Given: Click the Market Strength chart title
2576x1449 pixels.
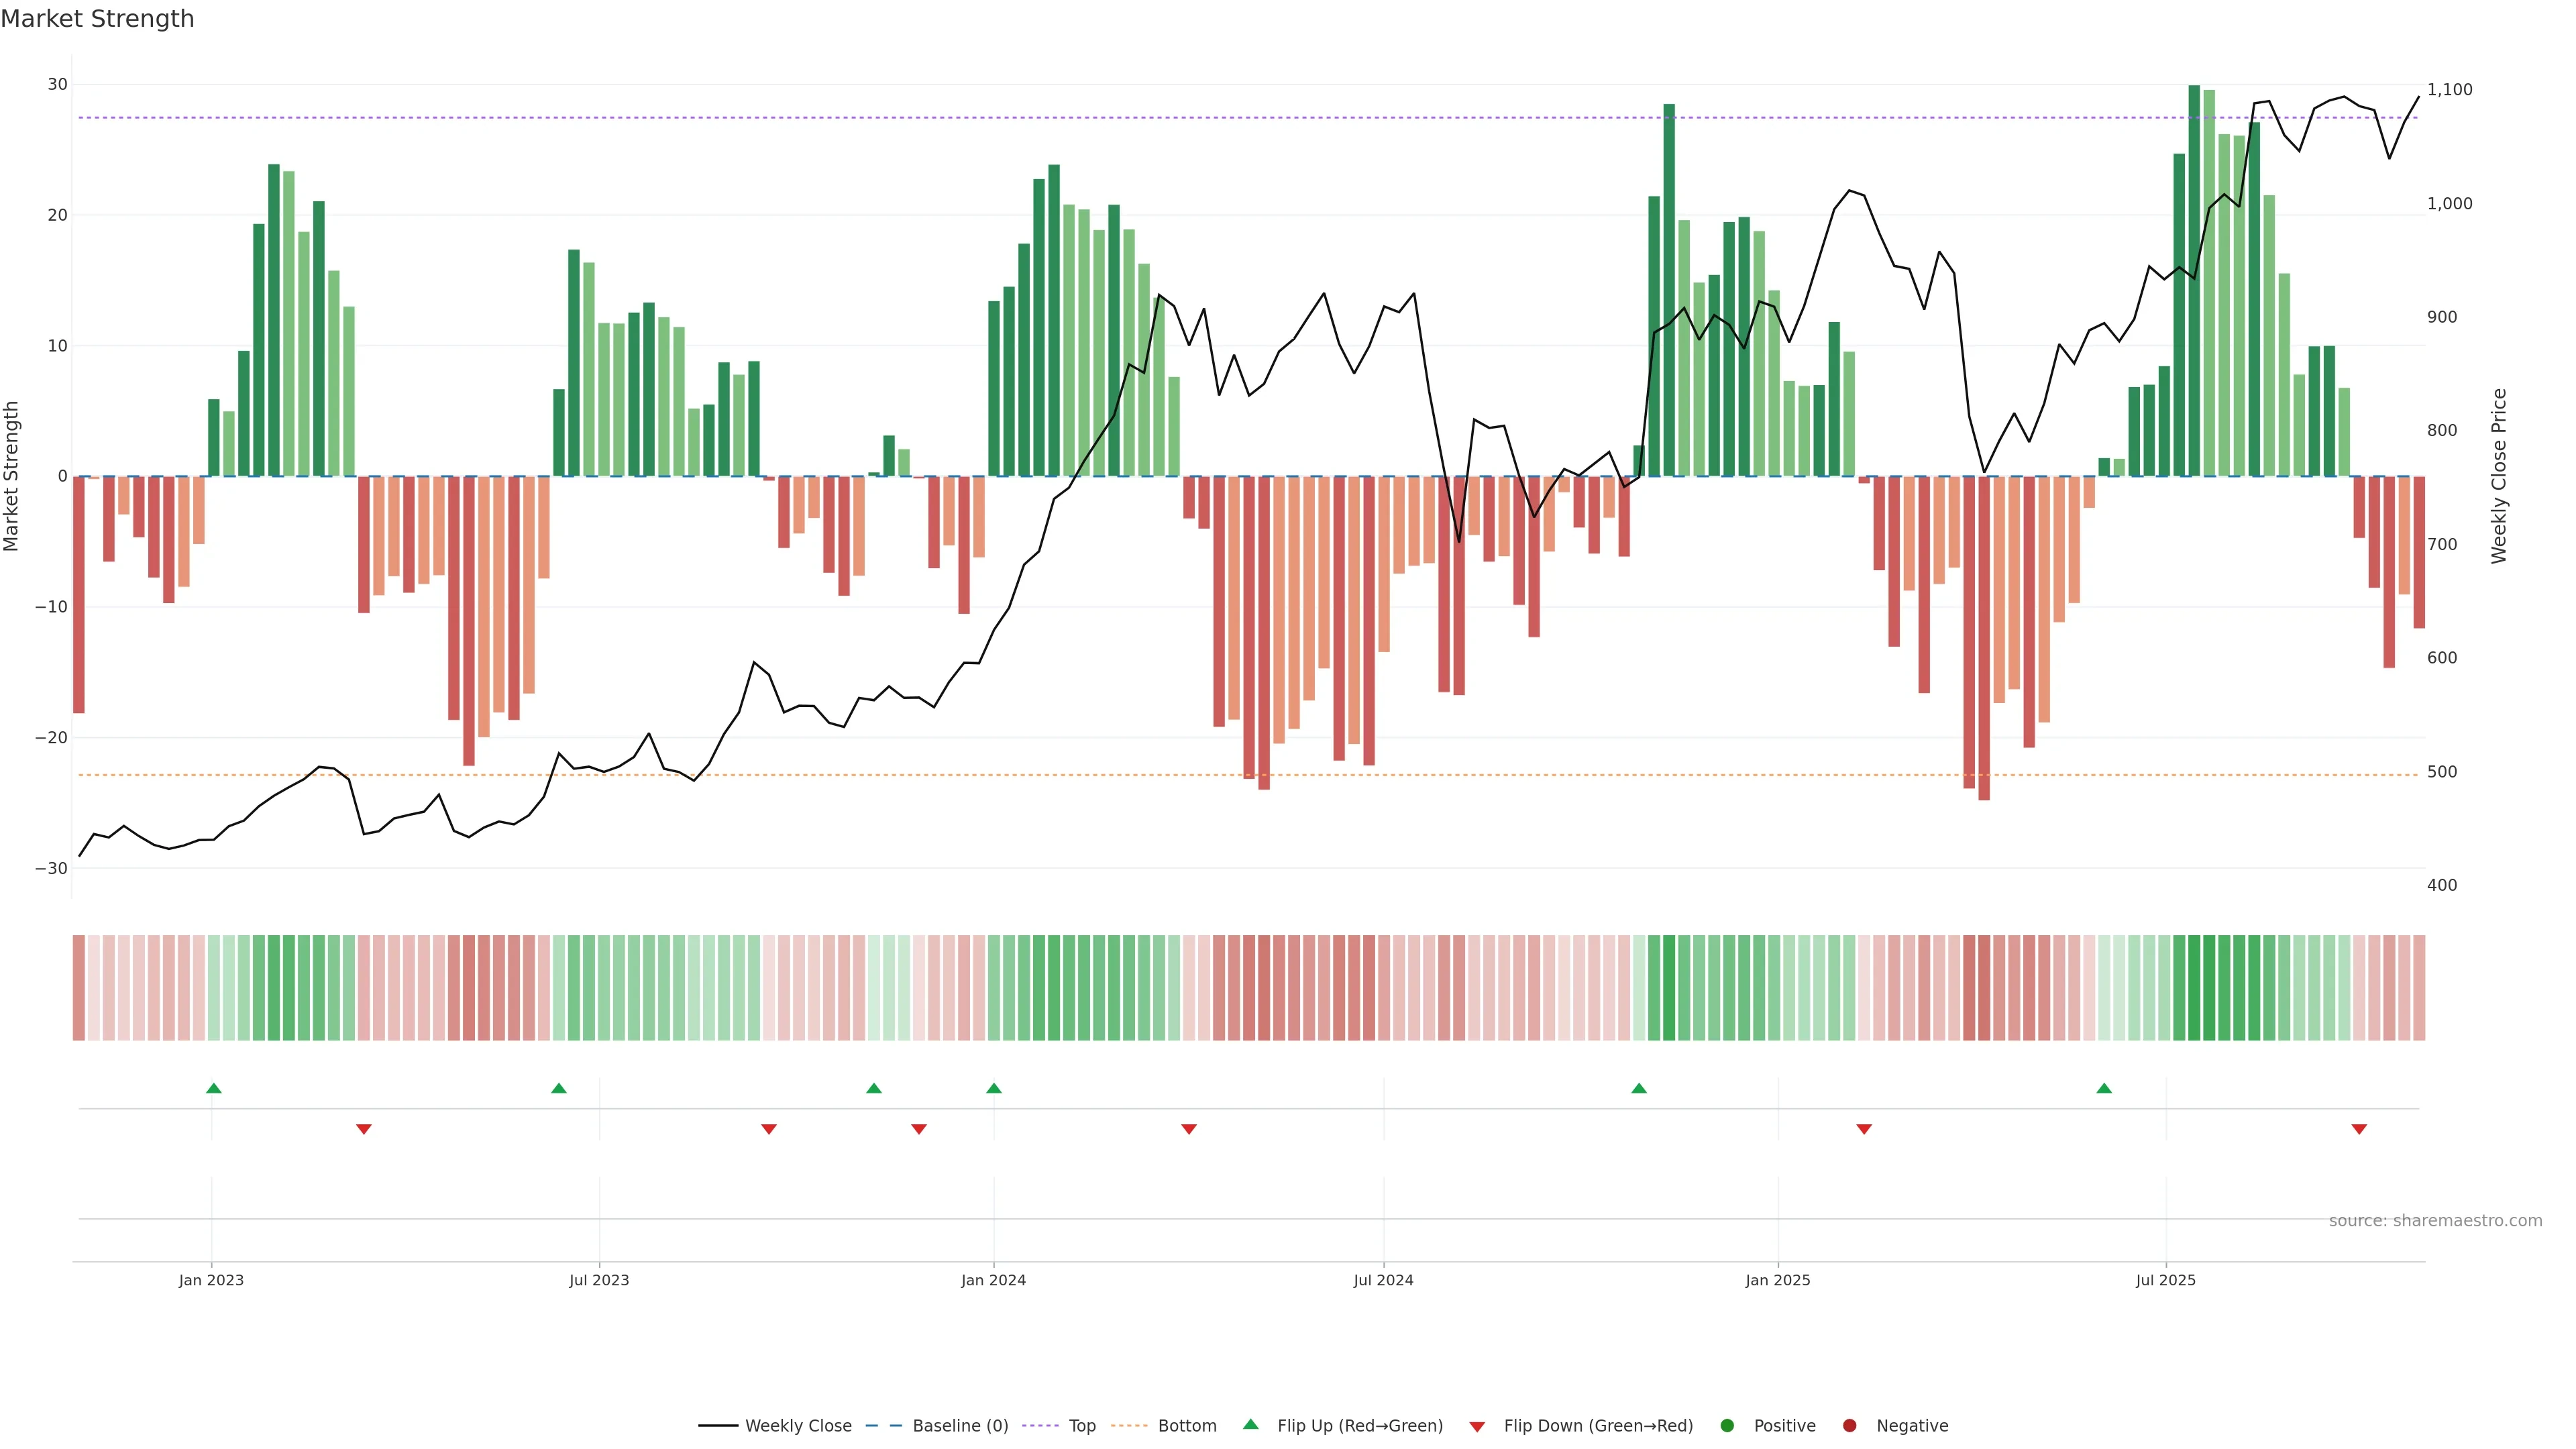Looking at the screenshot, I should (97, 19).
